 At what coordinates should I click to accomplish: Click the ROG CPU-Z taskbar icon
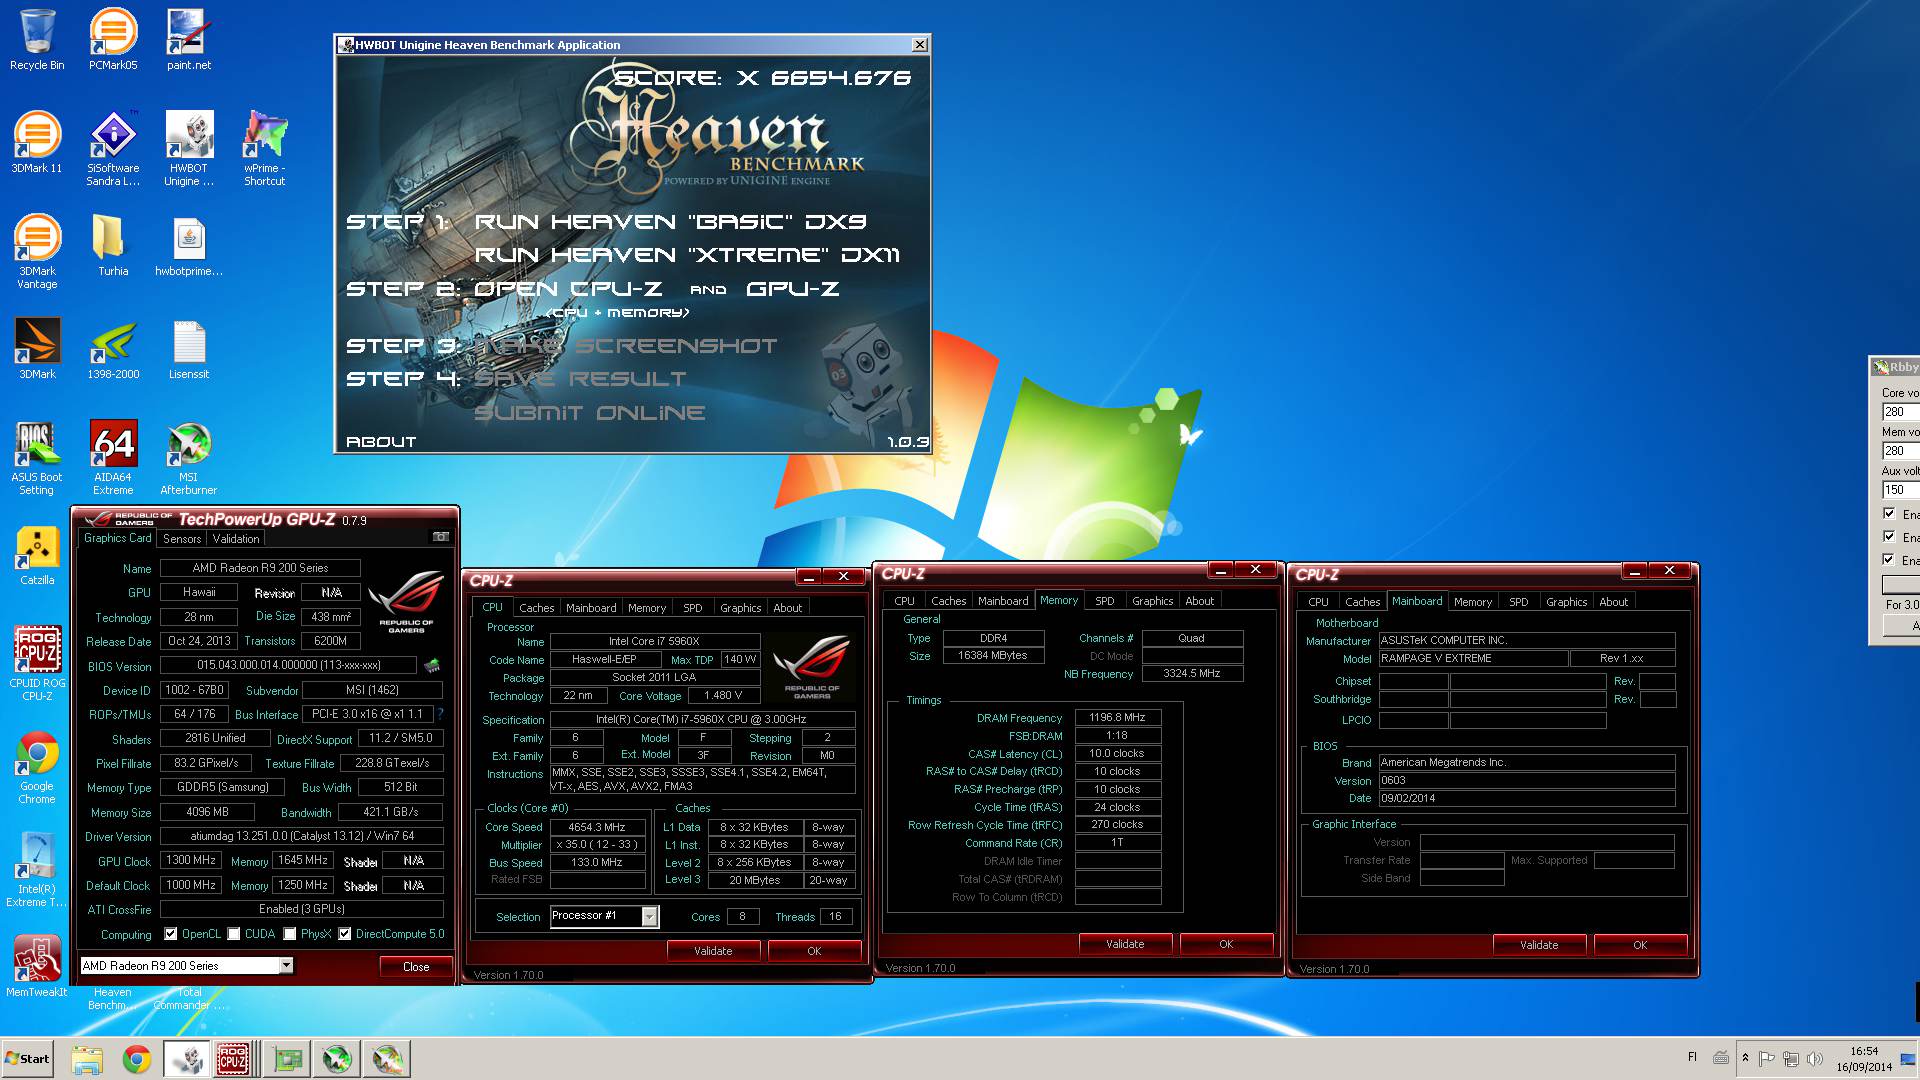[233, 1059]
